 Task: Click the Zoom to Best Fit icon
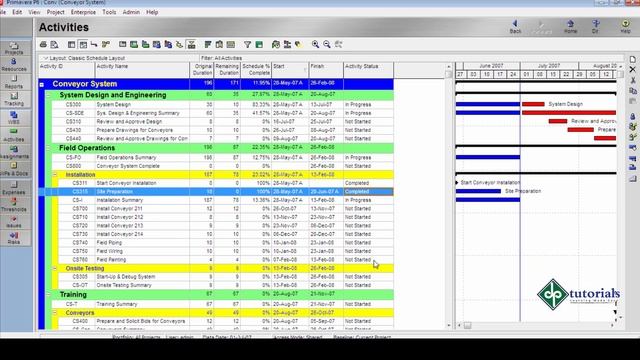(338, 44)
